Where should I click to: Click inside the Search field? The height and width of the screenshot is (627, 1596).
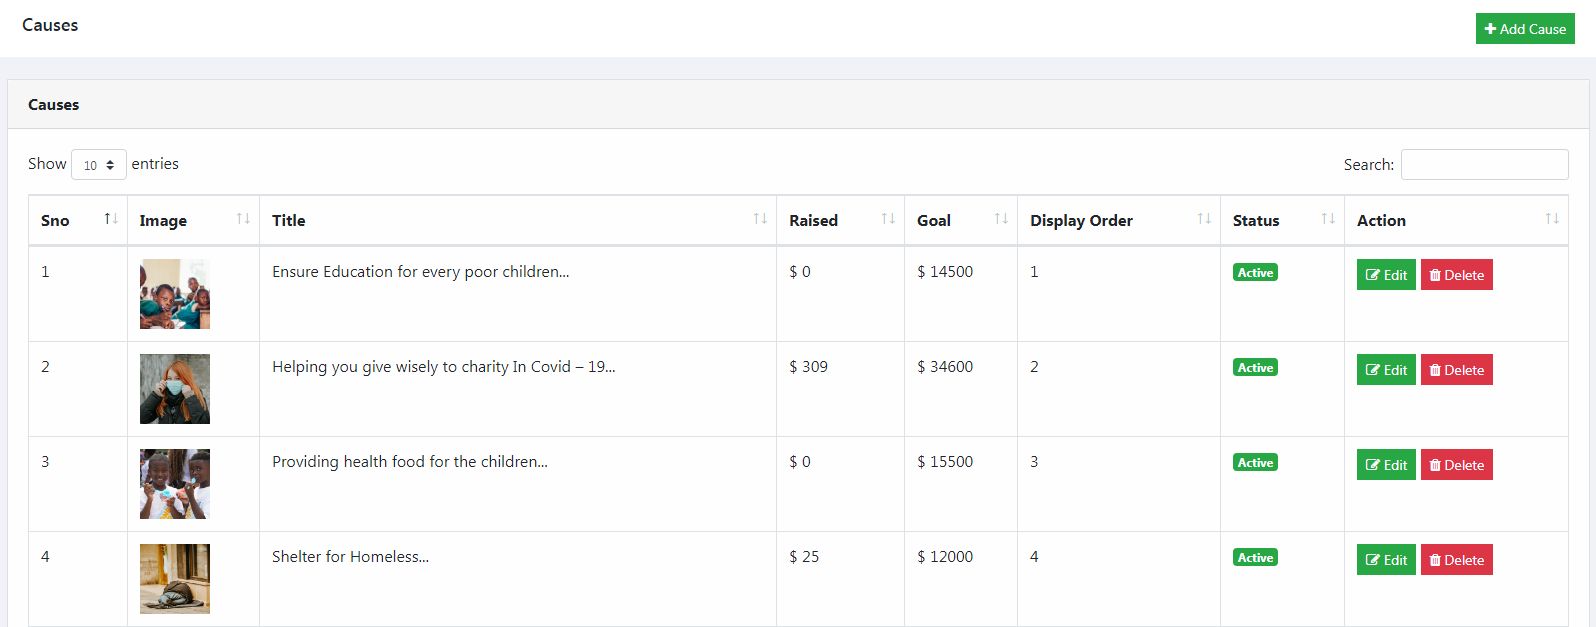pos(1484,165)
